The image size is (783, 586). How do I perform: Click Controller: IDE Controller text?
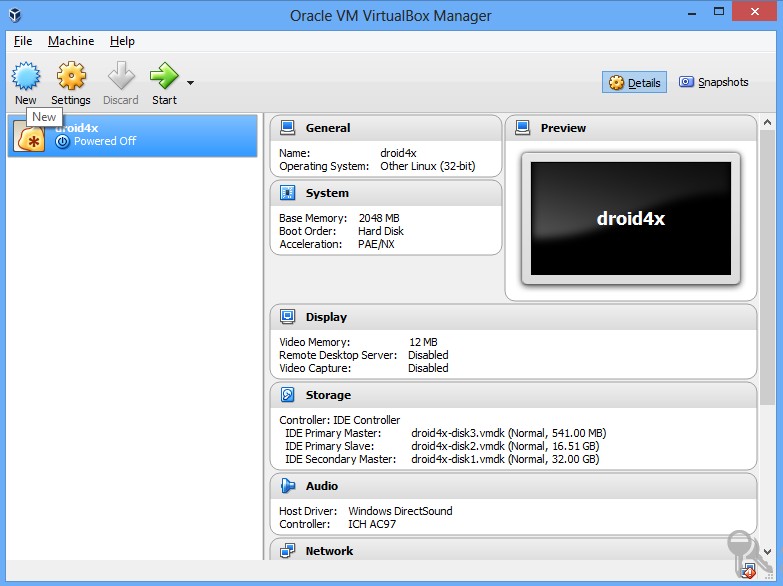tap(340, 420)
